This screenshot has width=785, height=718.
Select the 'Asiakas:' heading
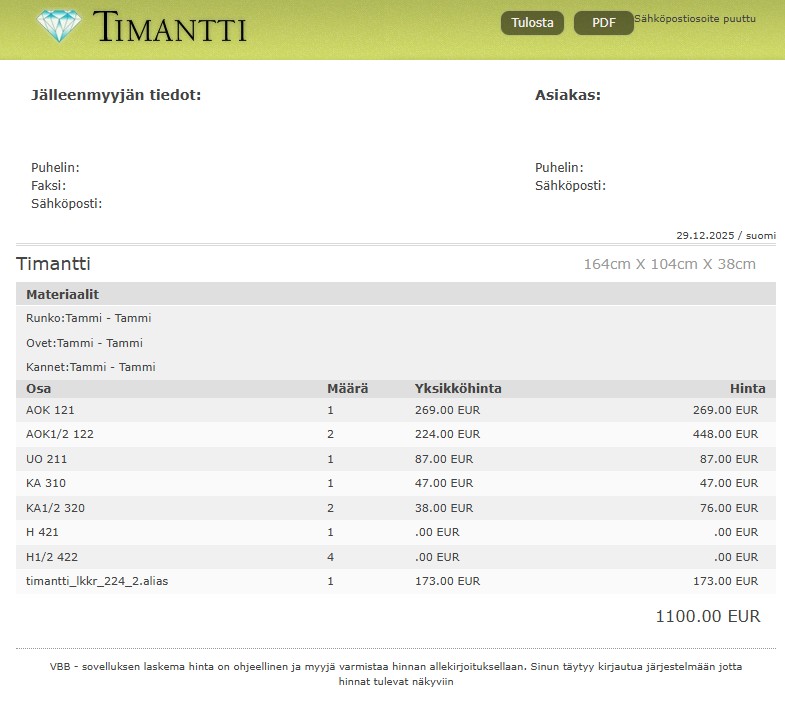[x=567, y=95]
